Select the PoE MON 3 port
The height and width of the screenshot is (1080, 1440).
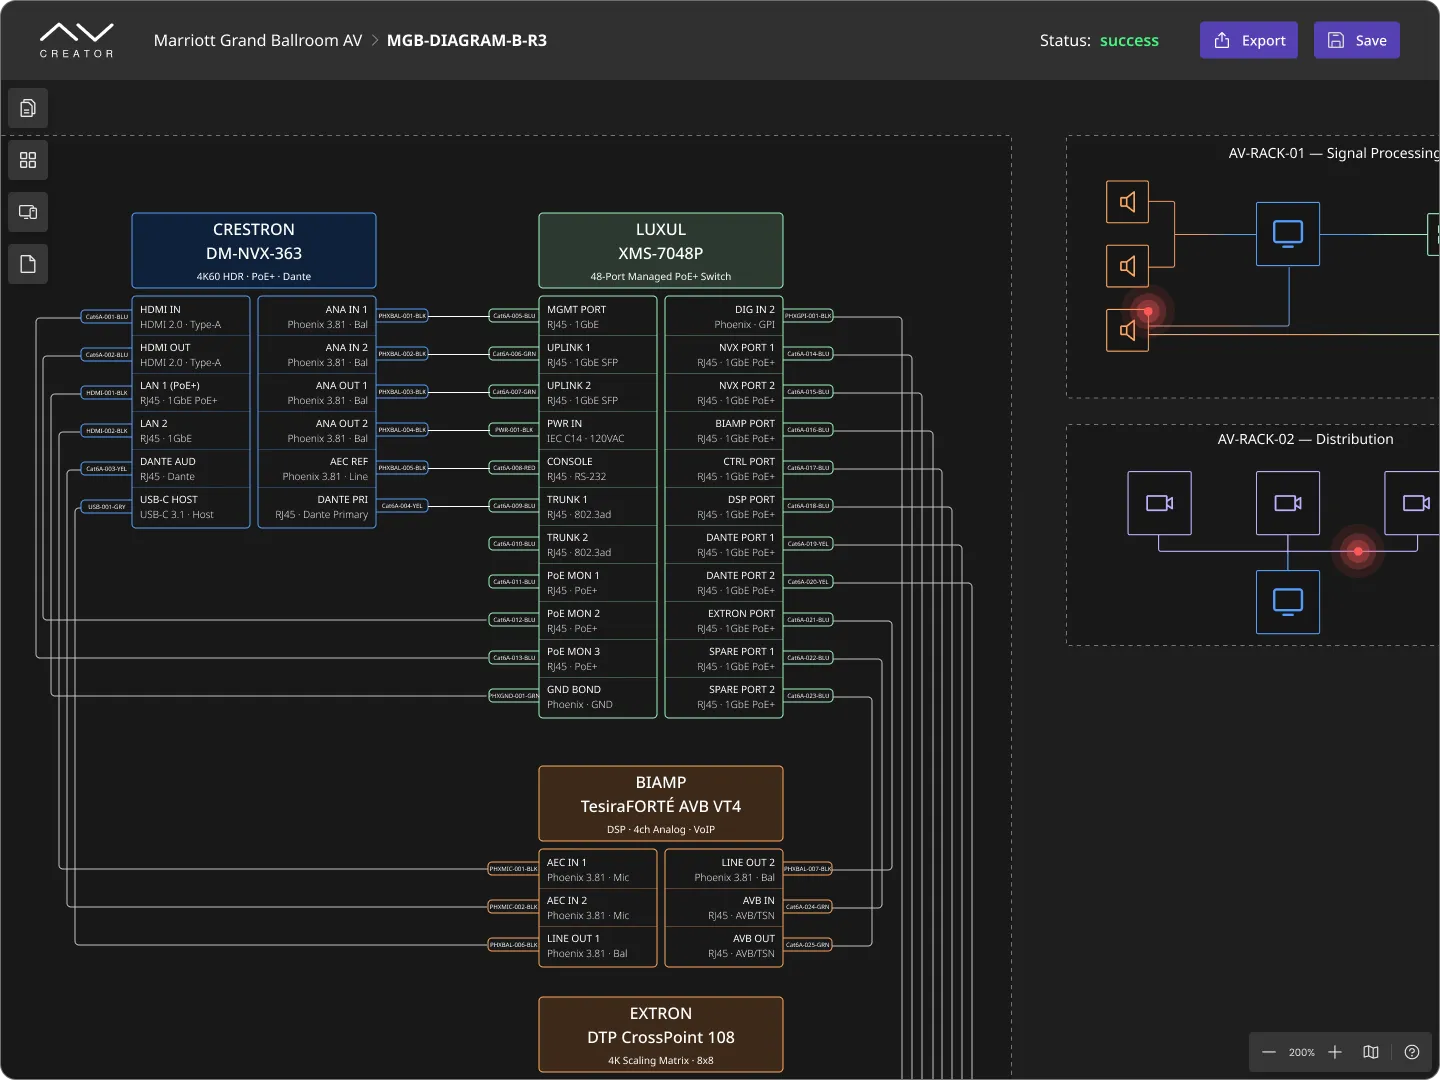[598, 658]
